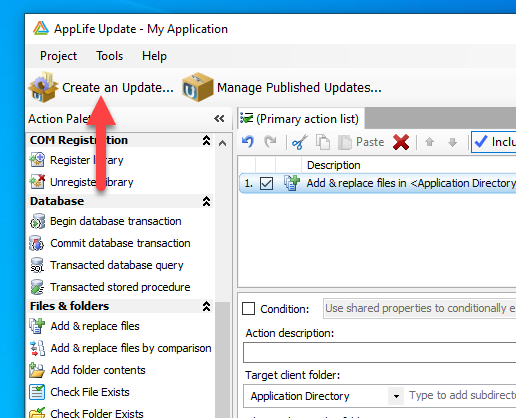
Task: Click the Paste clipboard button
Action: click(x=361, y=142)
